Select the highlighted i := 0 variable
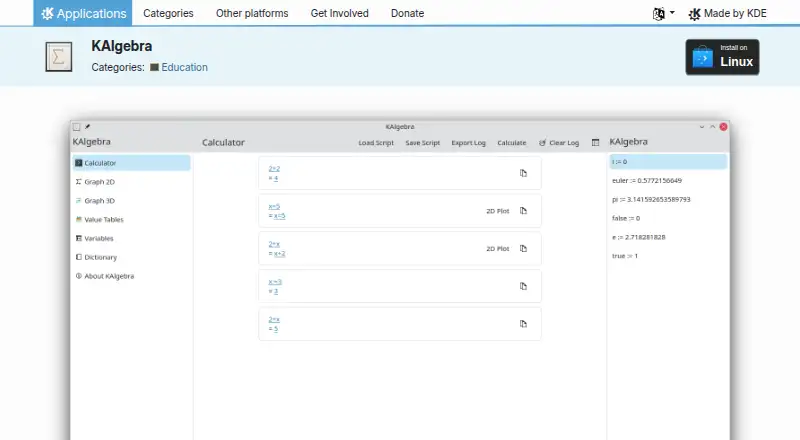 tap(668, 162)
